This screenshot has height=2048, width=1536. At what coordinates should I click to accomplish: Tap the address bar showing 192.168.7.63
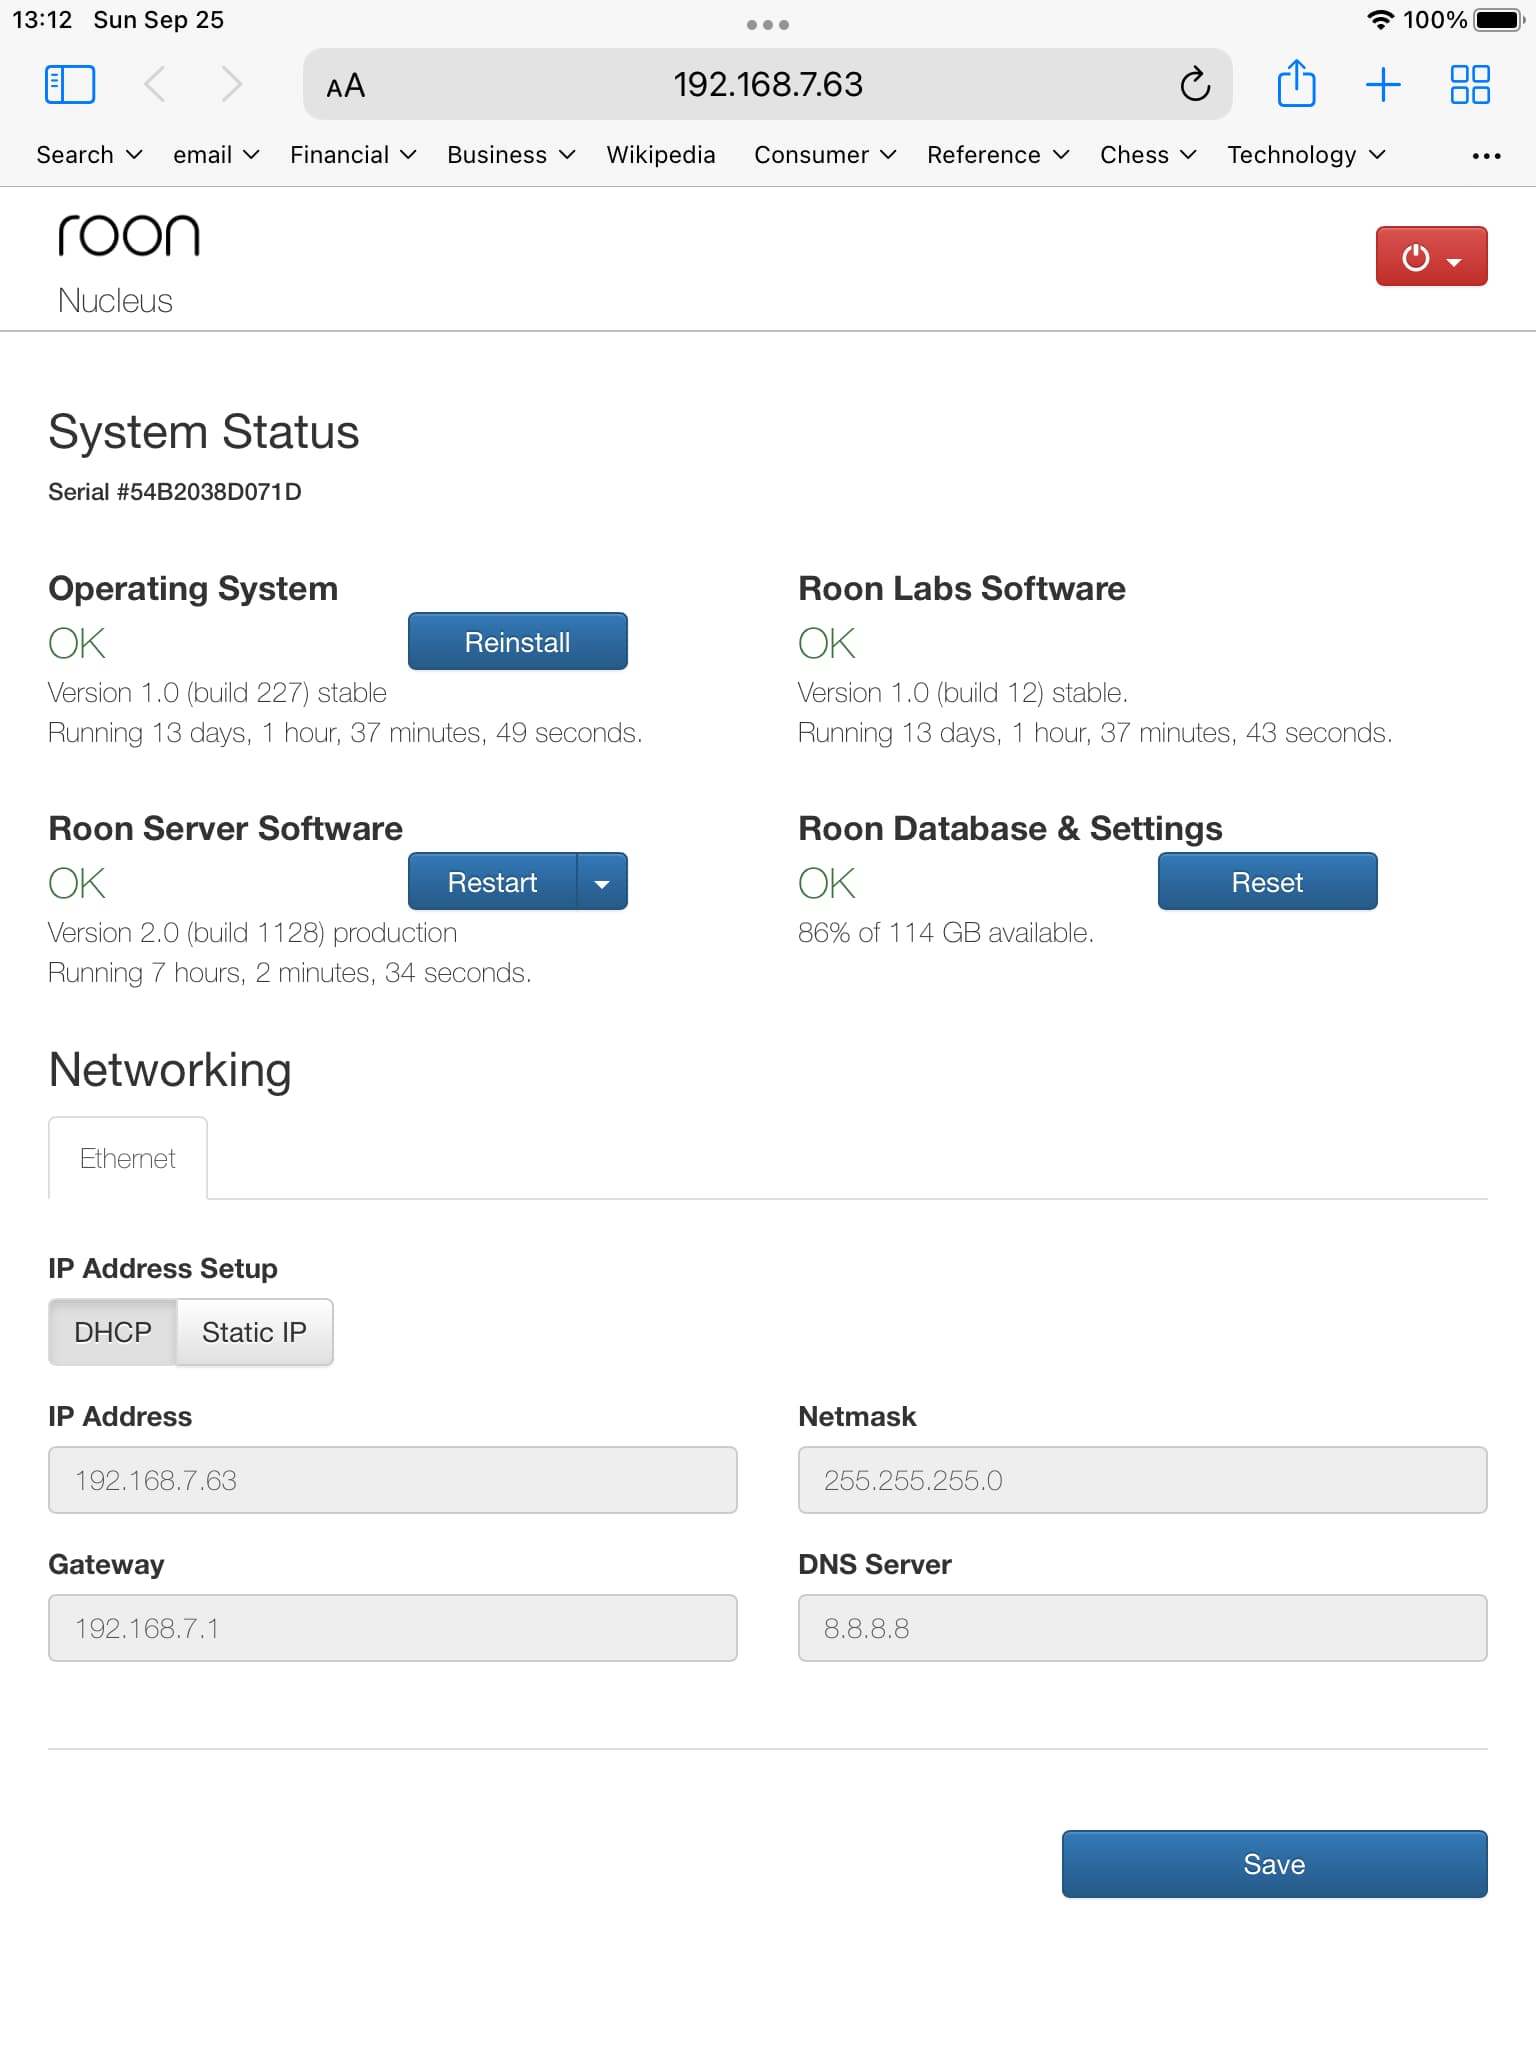click(x=767, y=84)
